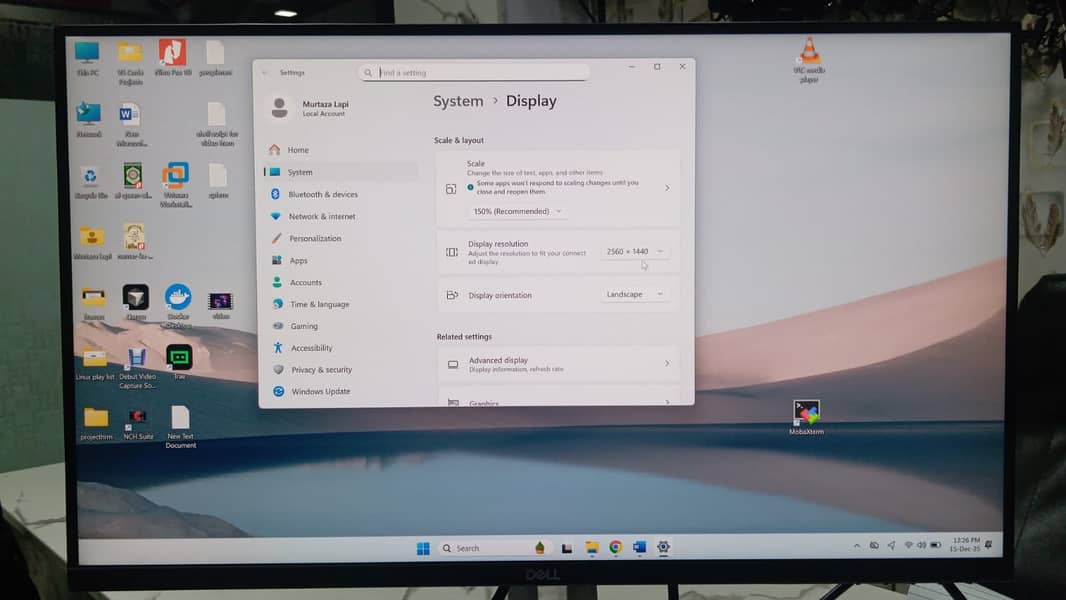Screen dimensions: 1066x600
Task: Select Bluetooth & devices in sidebar
Action: [322, 194]
